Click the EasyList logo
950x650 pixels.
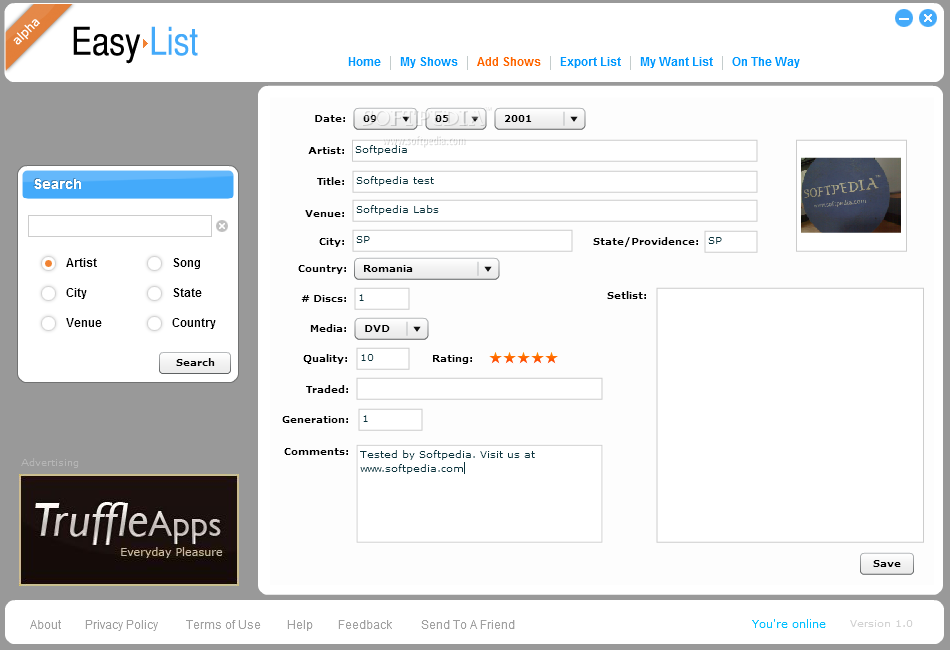tap(135, 42)
